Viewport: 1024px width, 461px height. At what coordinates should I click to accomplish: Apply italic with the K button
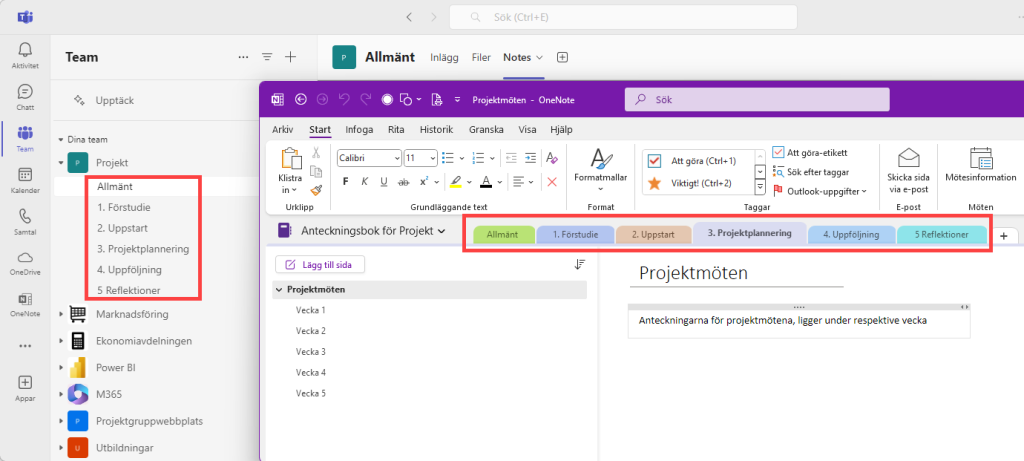click(x=365, y=182)
